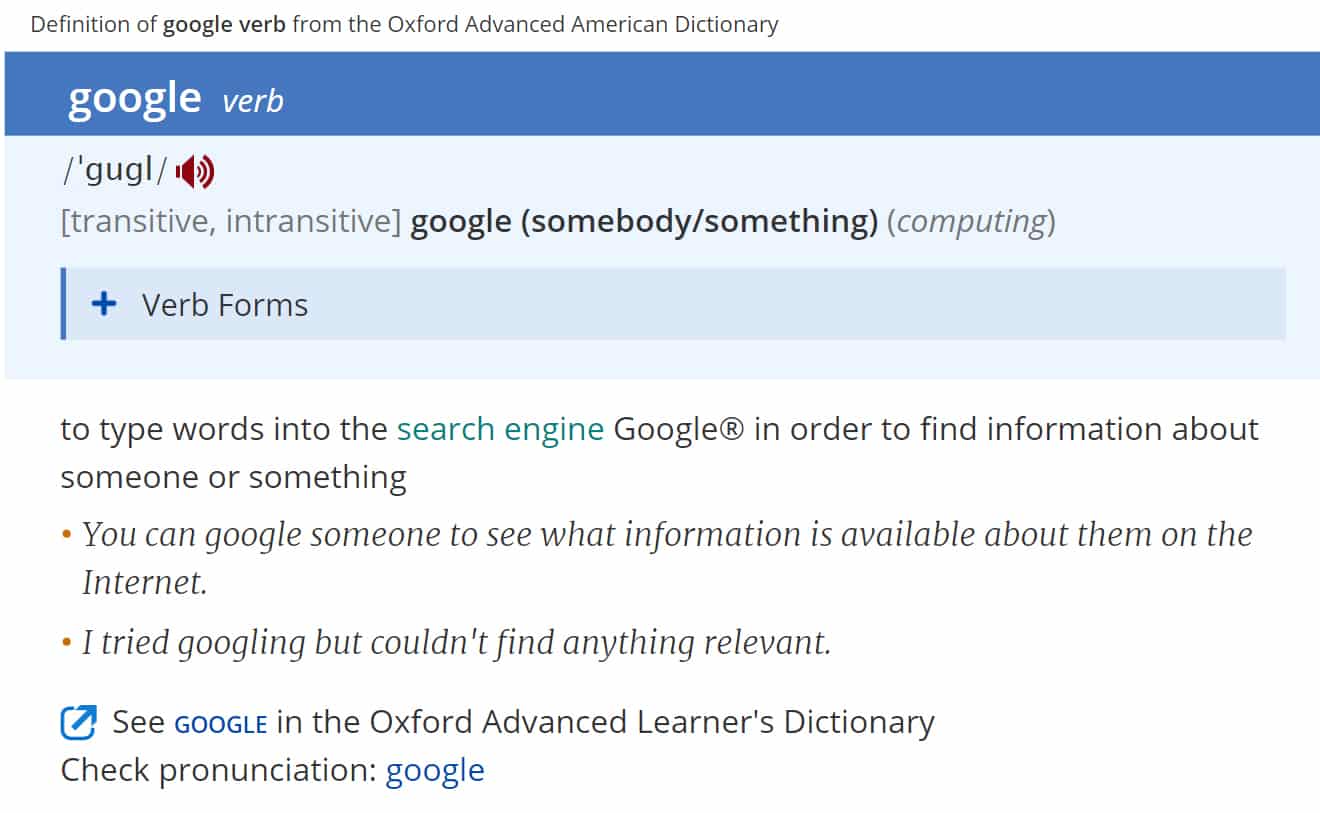
Task: Click the italic "verb" part-of-speech label
Action: 253,101
